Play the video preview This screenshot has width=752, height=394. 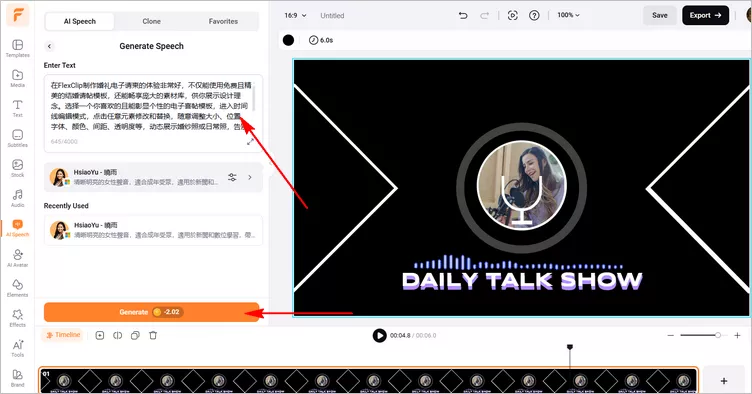(379, 336)
